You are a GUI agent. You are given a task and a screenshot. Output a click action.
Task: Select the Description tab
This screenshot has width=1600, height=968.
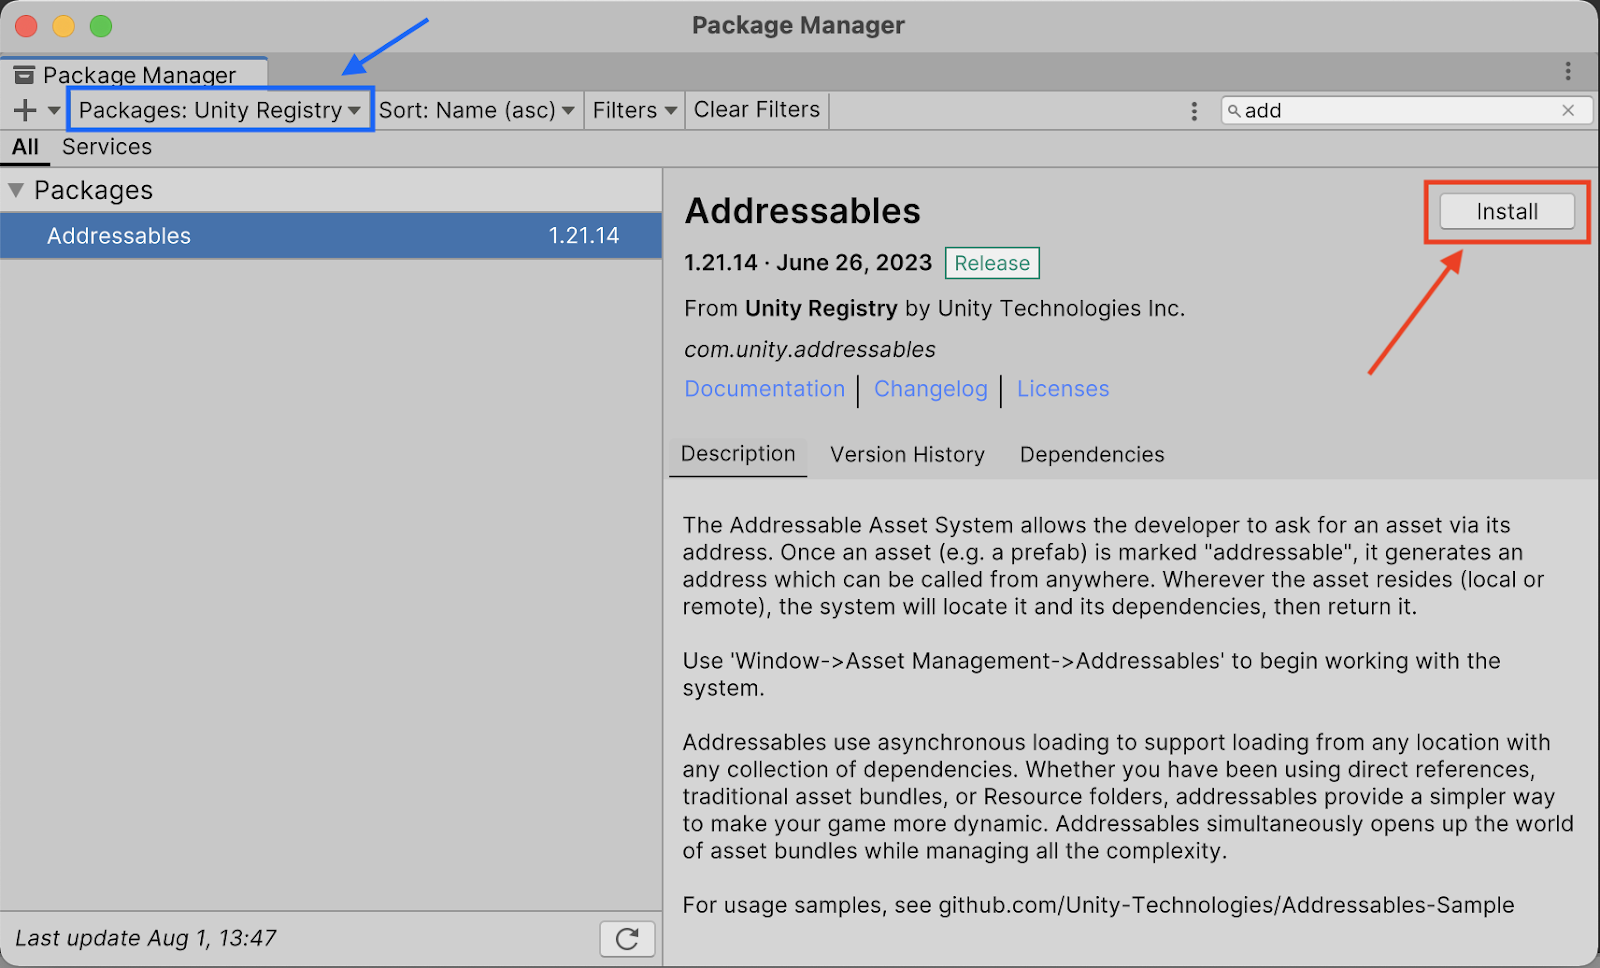coord(738,454)
